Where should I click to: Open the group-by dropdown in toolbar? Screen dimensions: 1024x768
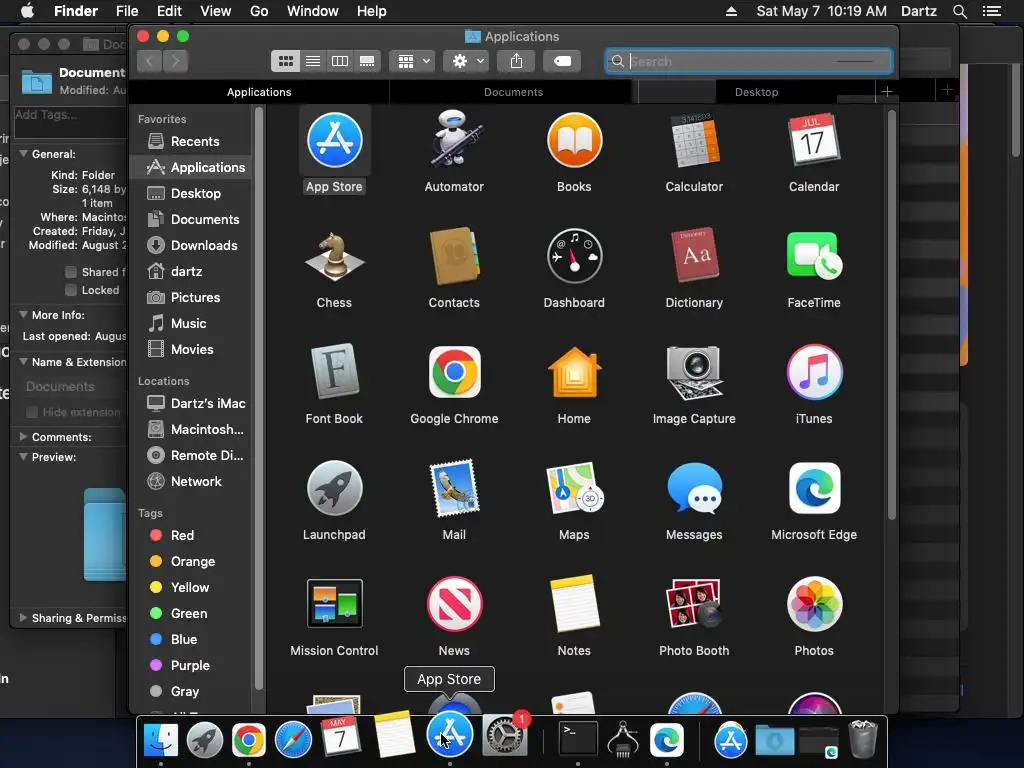[x=412, y=61]
